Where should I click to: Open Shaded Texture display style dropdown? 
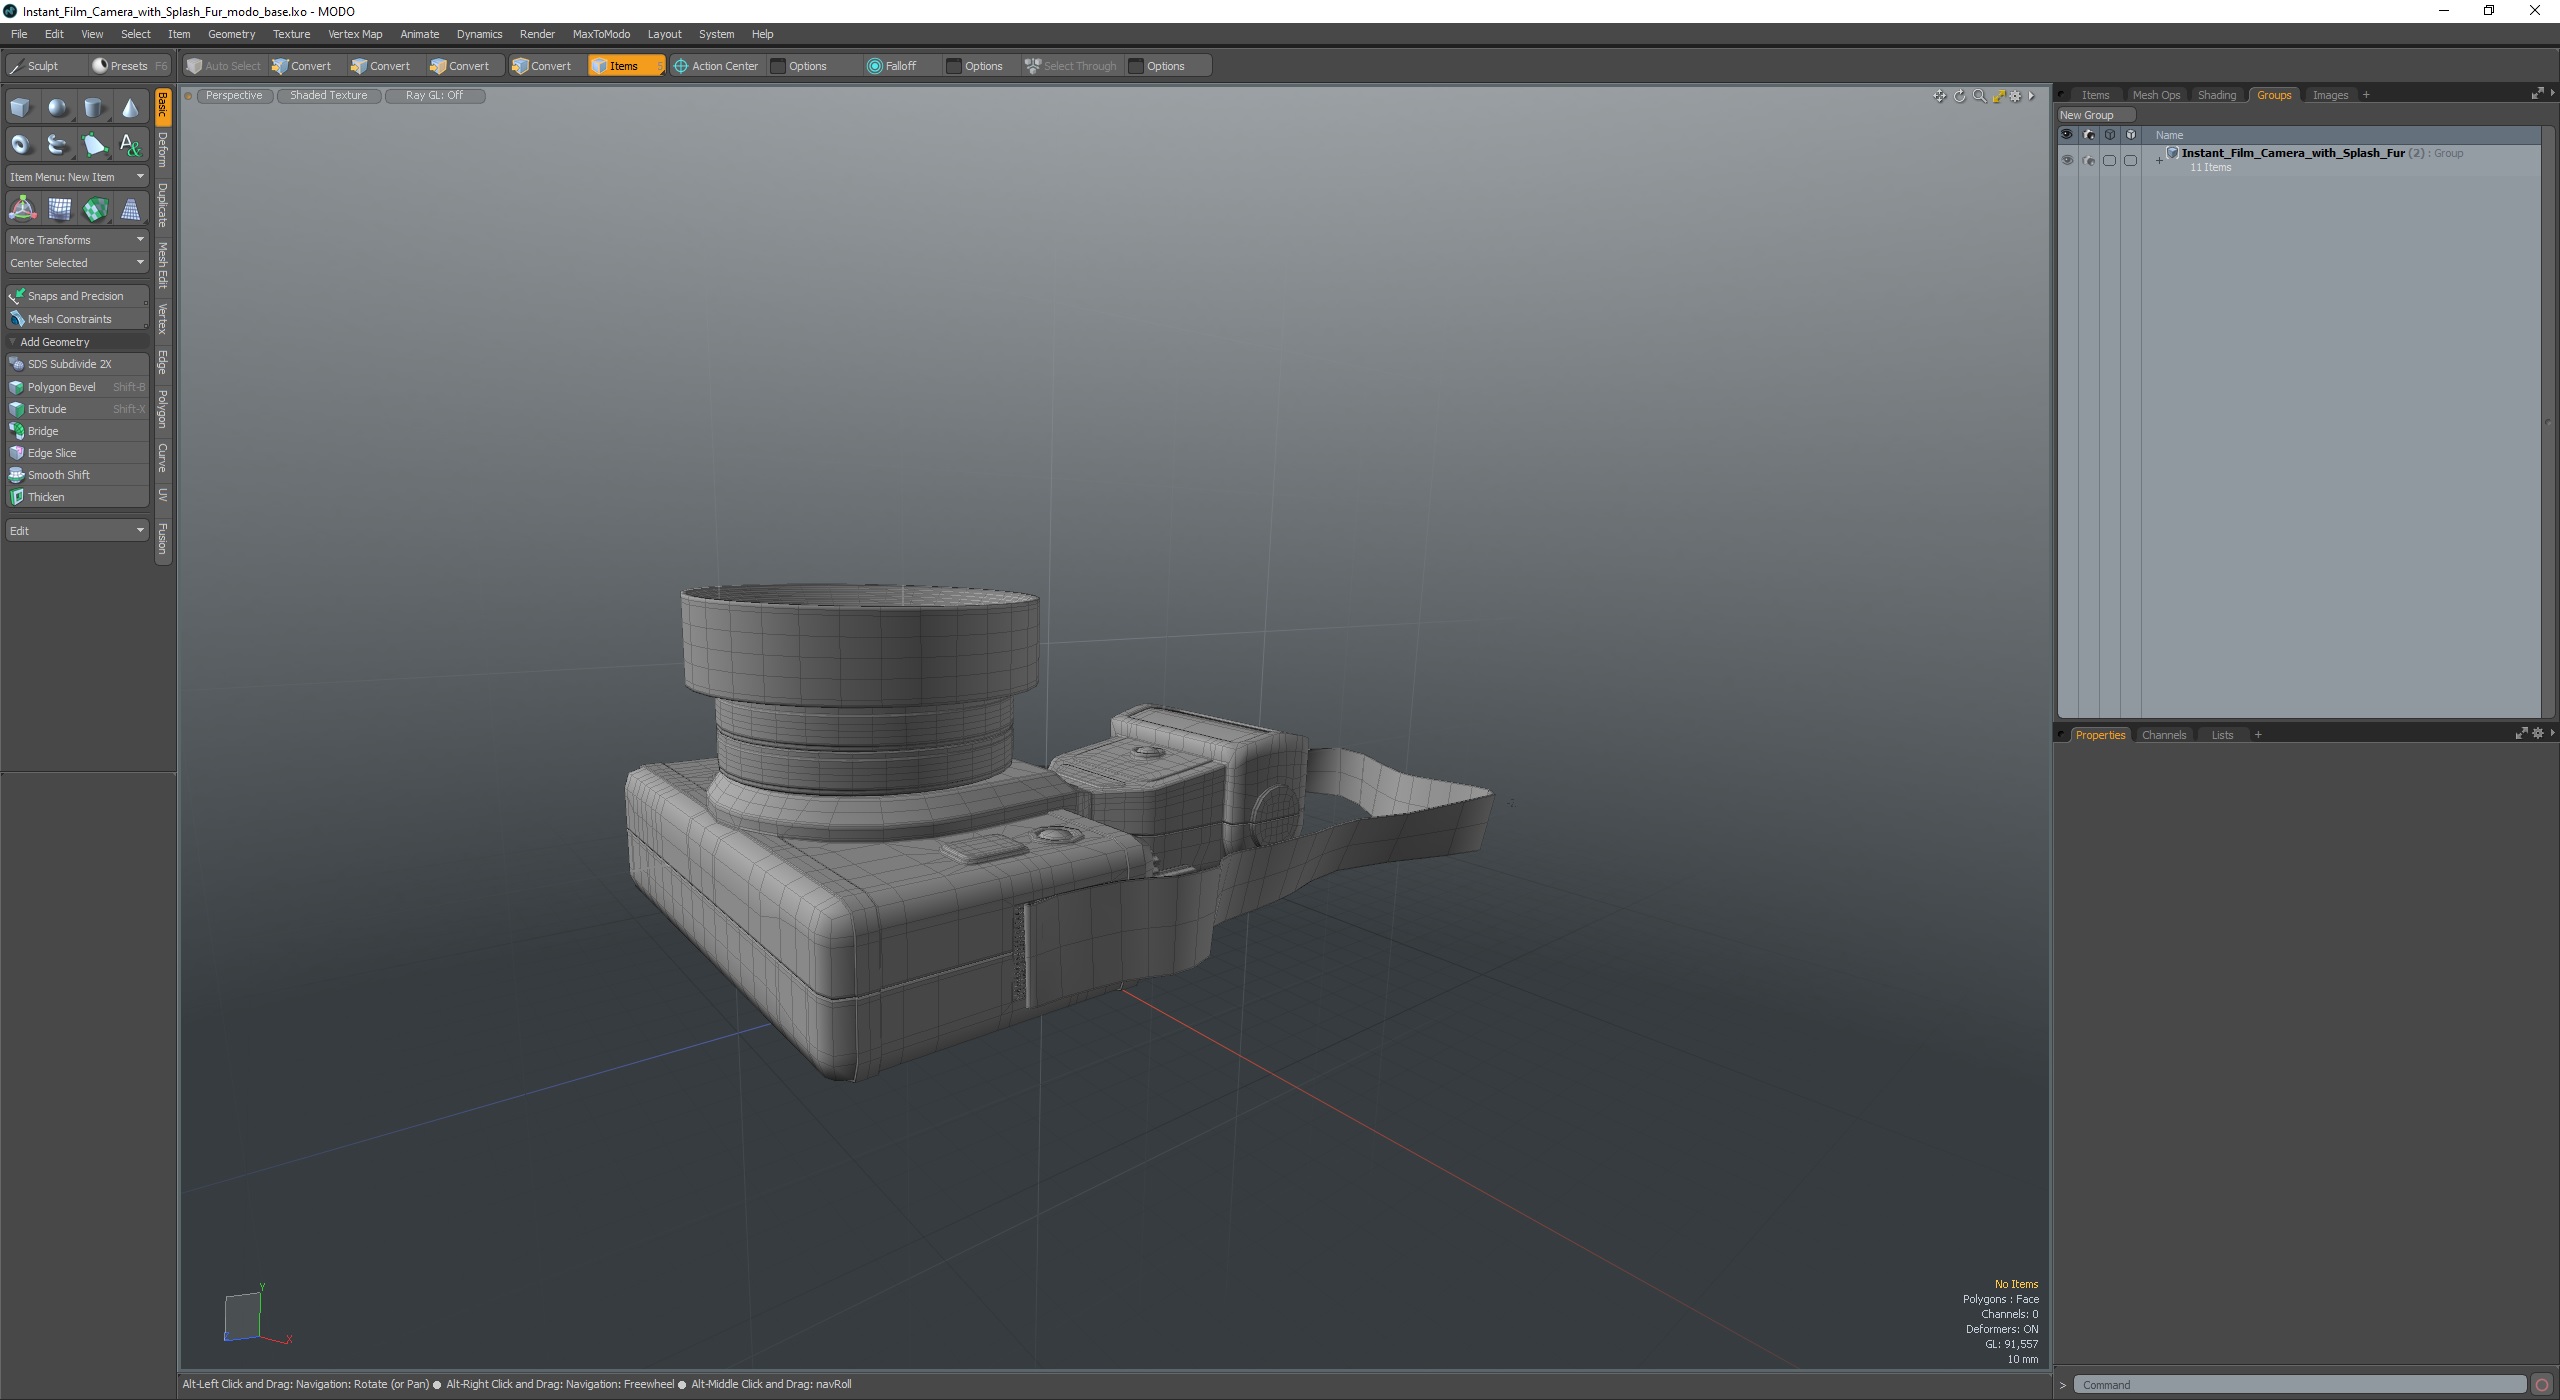click(328, 95)
